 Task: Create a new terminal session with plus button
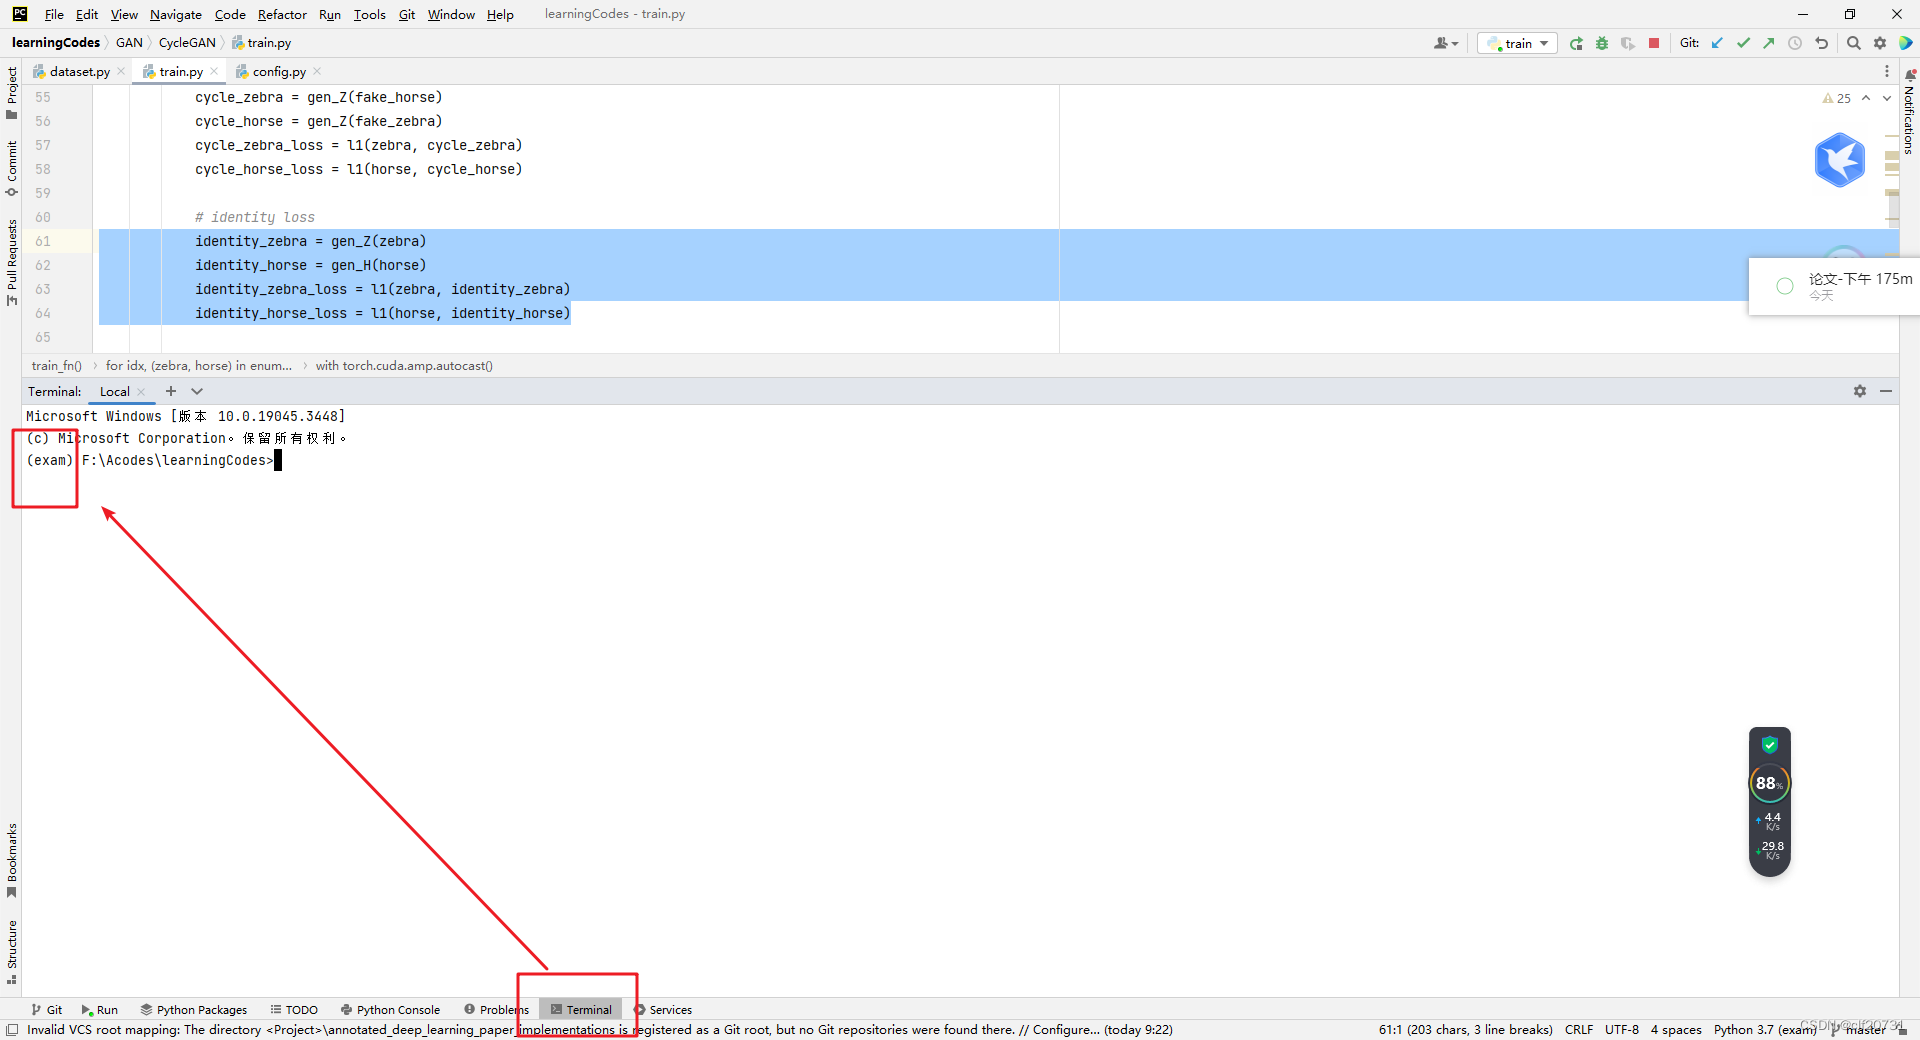pos(169,391)
